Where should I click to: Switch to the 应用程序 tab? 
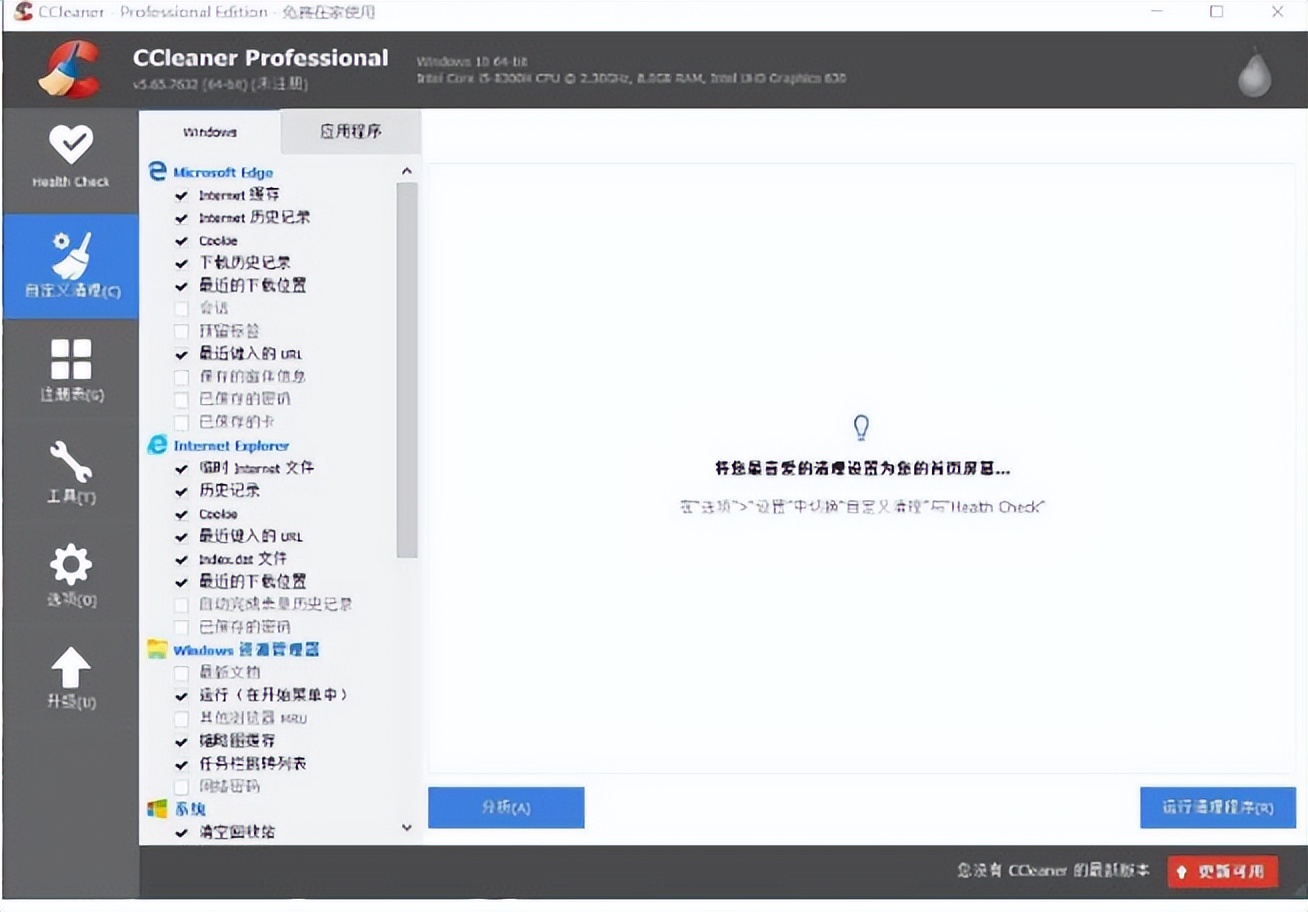pyautogui.click(x=351, y=132)
